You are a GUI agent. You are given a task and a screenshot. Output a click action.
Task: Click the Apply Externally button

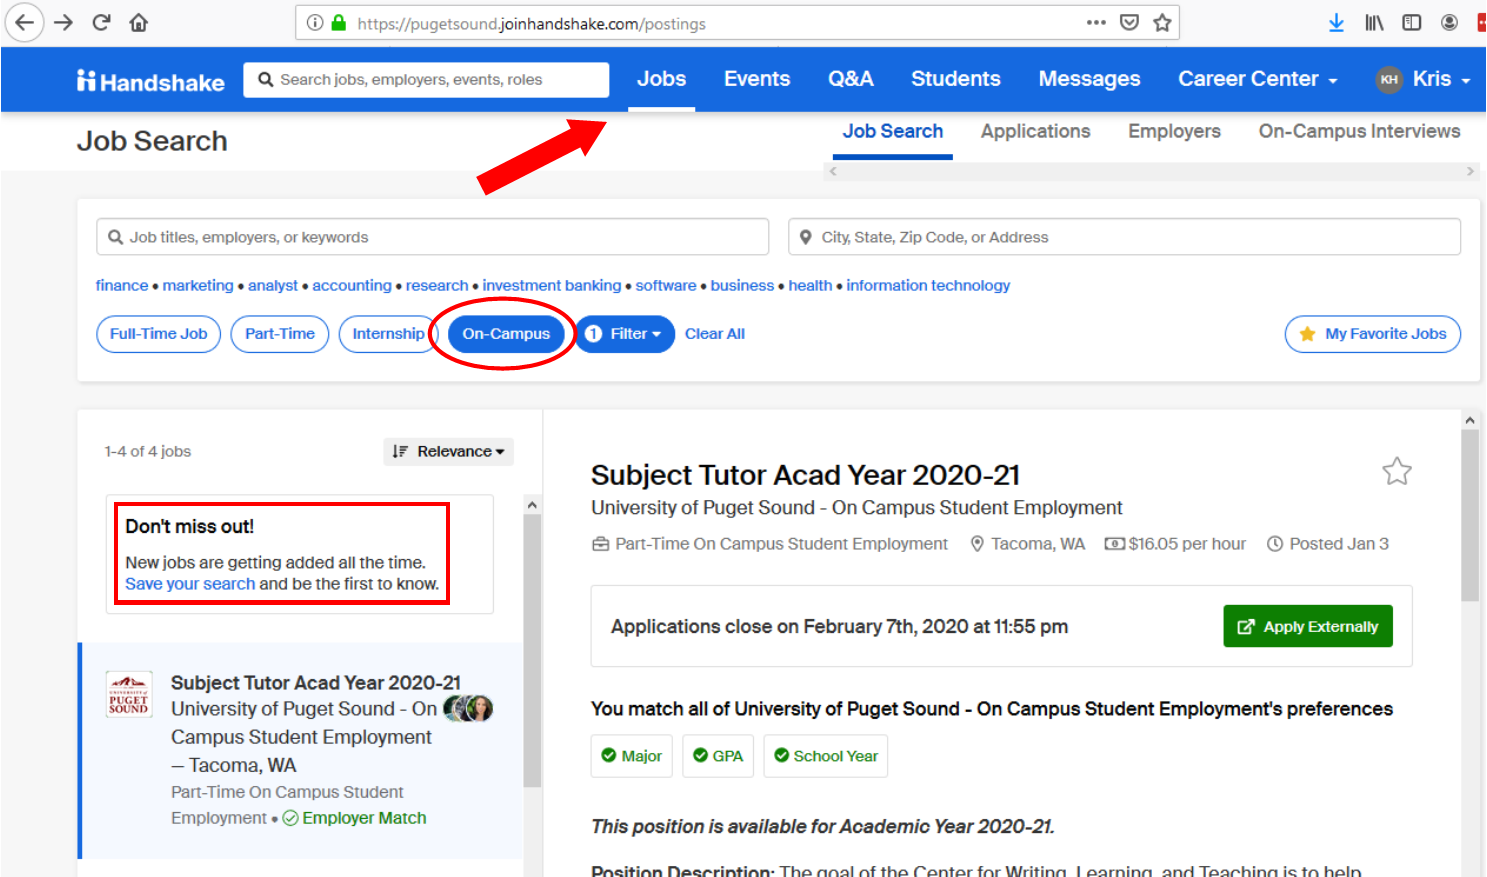coord(1307,627)
